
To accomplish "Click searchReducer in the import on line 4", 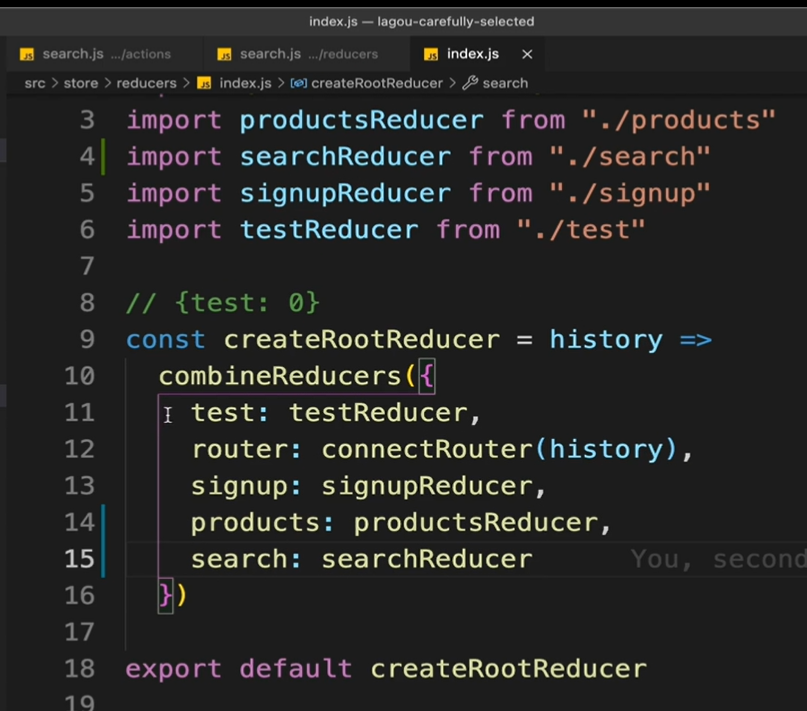I will (x=345, y=157).
